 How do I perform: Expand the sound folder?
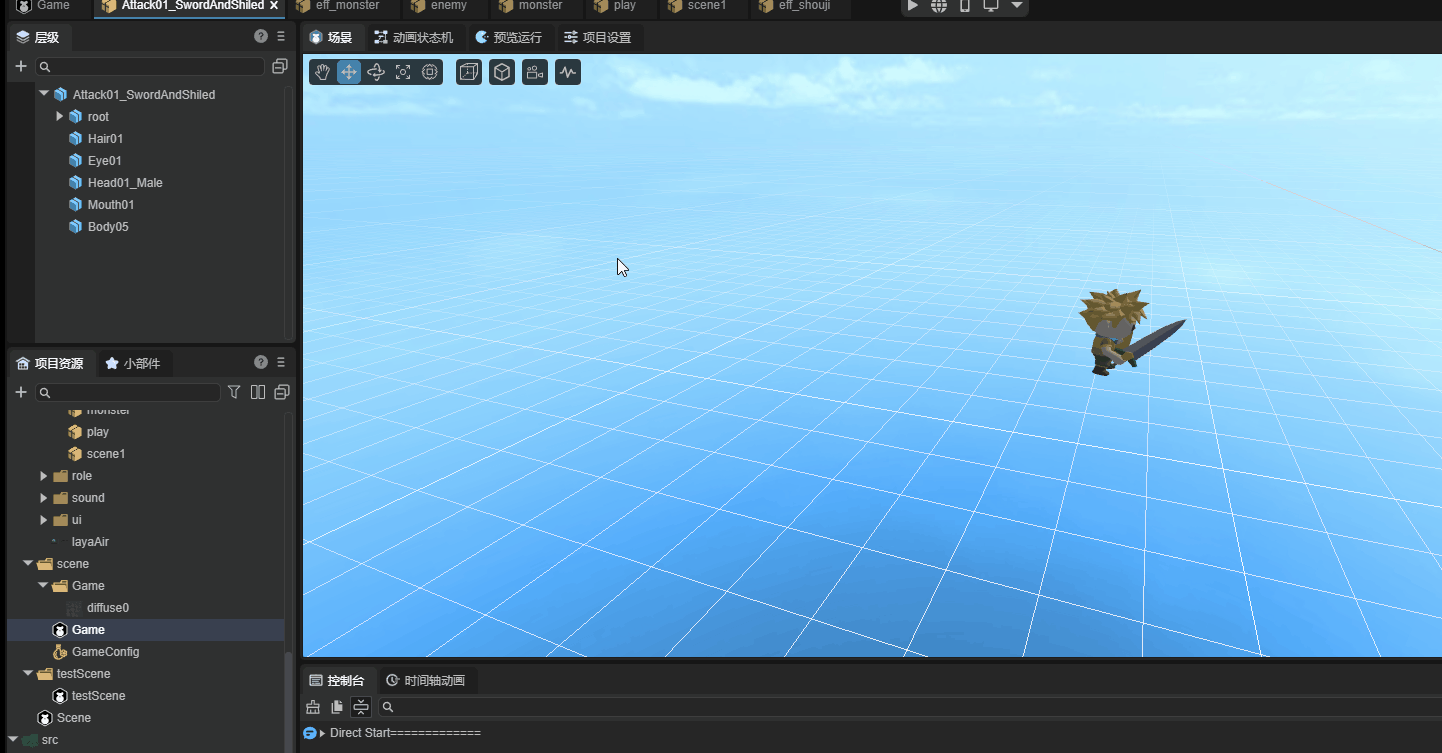44,498
